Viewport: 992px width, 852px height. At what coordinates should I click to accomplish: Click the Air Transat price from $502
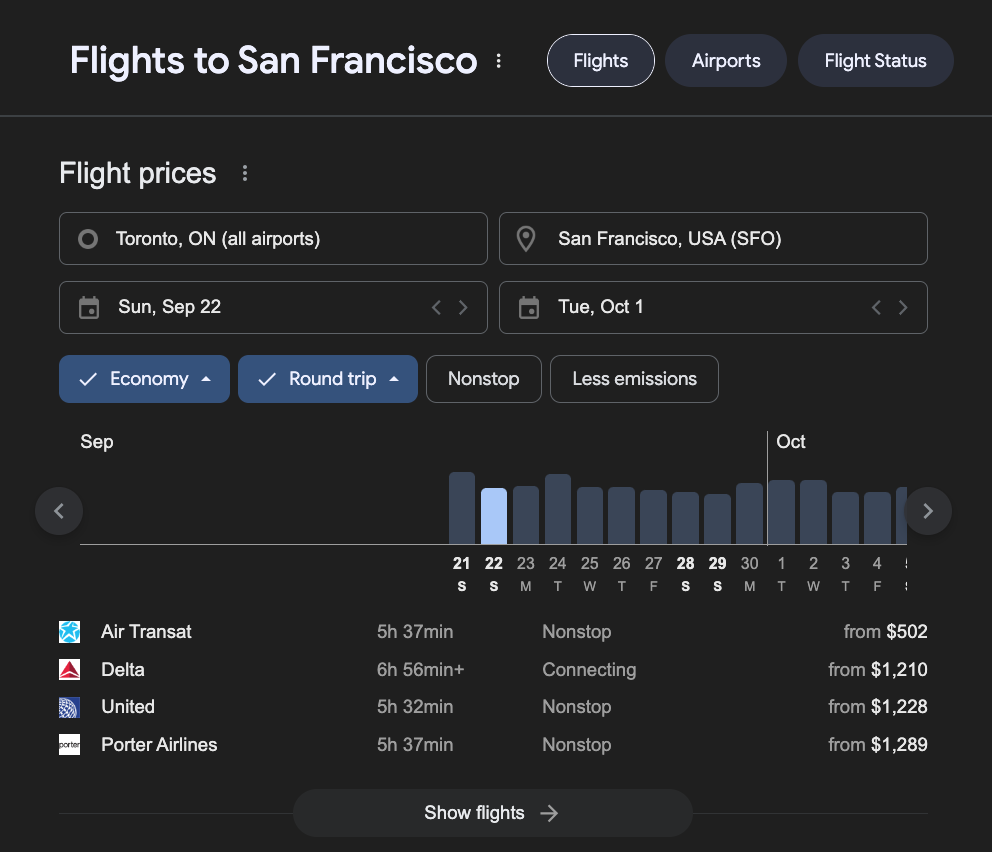tap(885, 631)
